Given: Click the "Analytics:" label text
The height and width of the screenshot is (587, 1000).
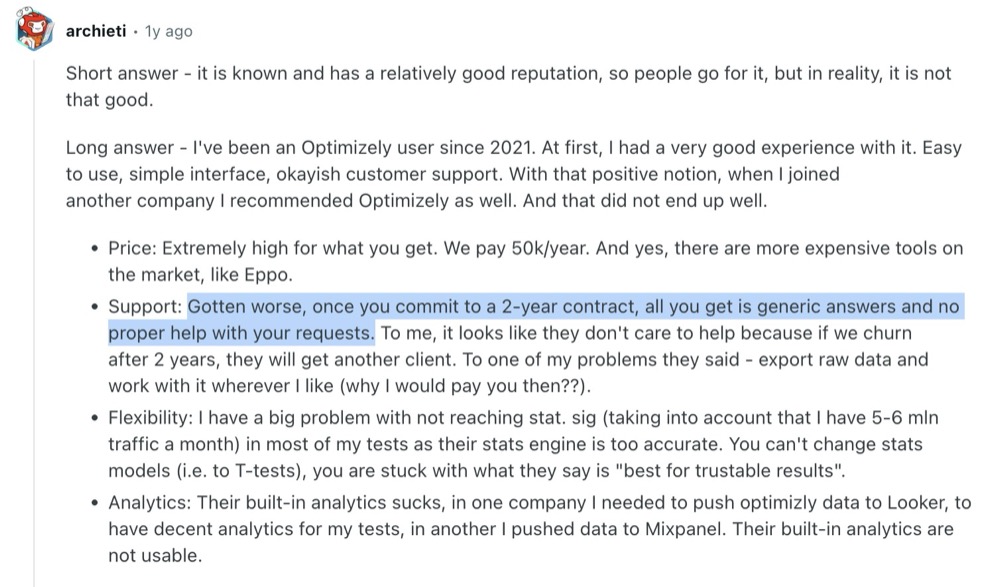Looking at the screenshot, I should coord(149,503).
